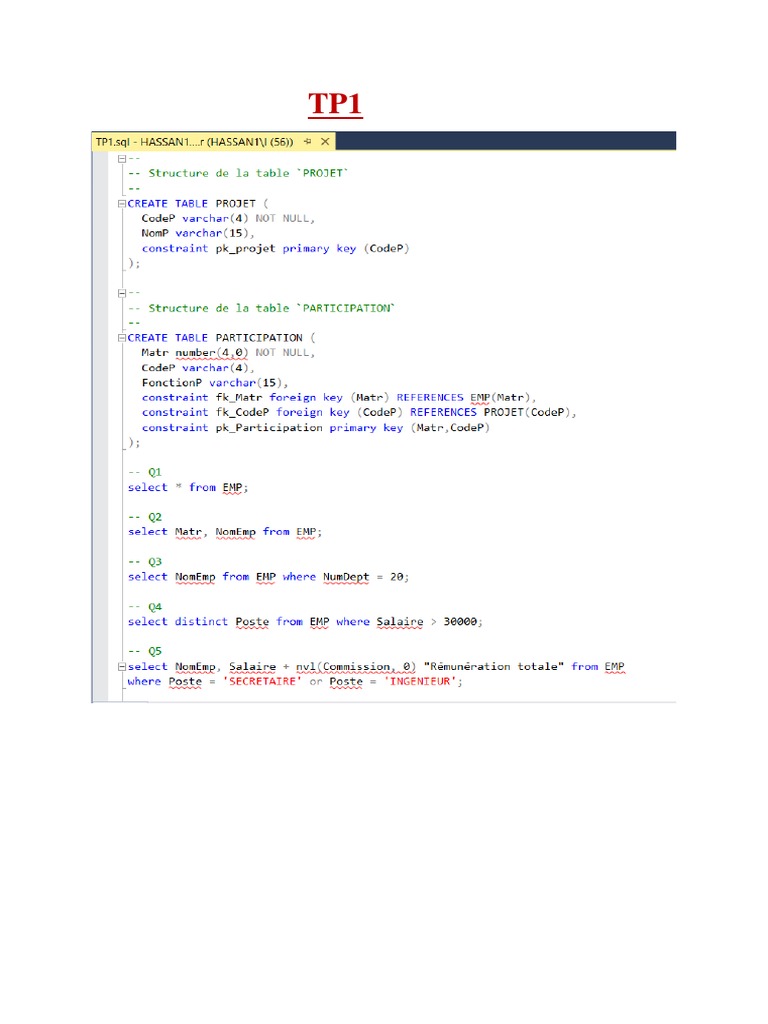
Task: Click the '-- Q3' comment
Action: click(145, 562)
